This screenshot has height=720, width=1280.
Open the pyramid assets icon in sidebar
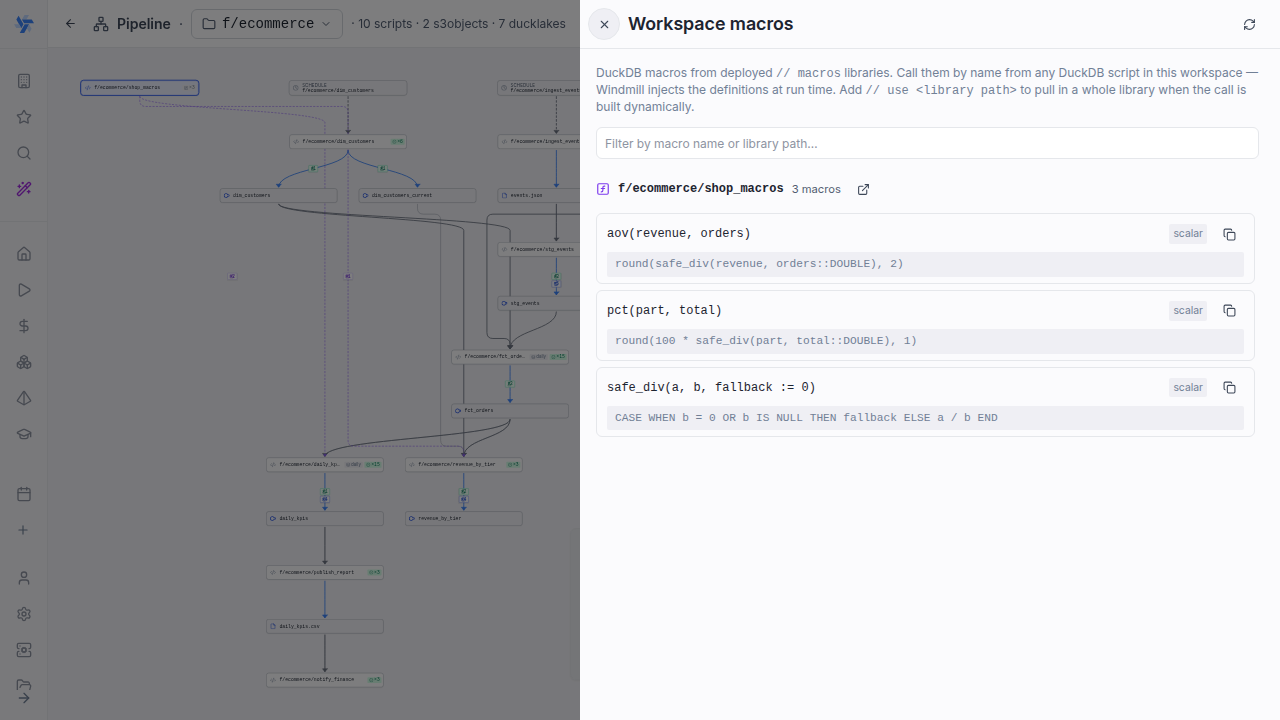[x=24, y=398]
